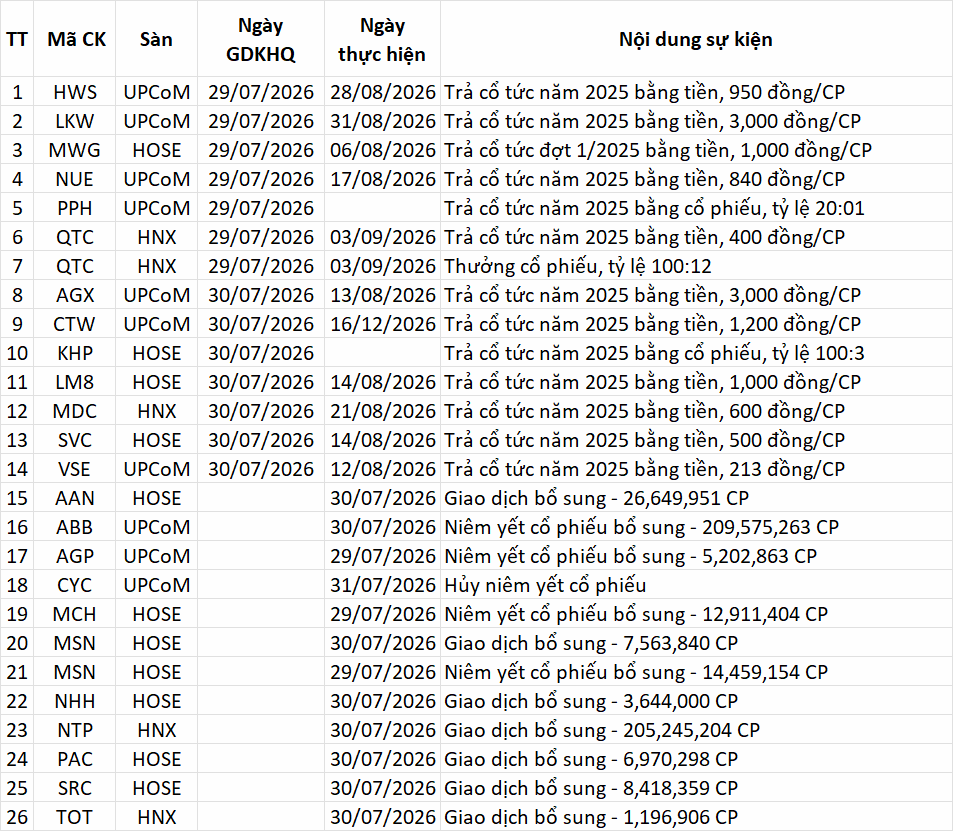Click the AAN additional trading event cell

(x=696, y=498)
